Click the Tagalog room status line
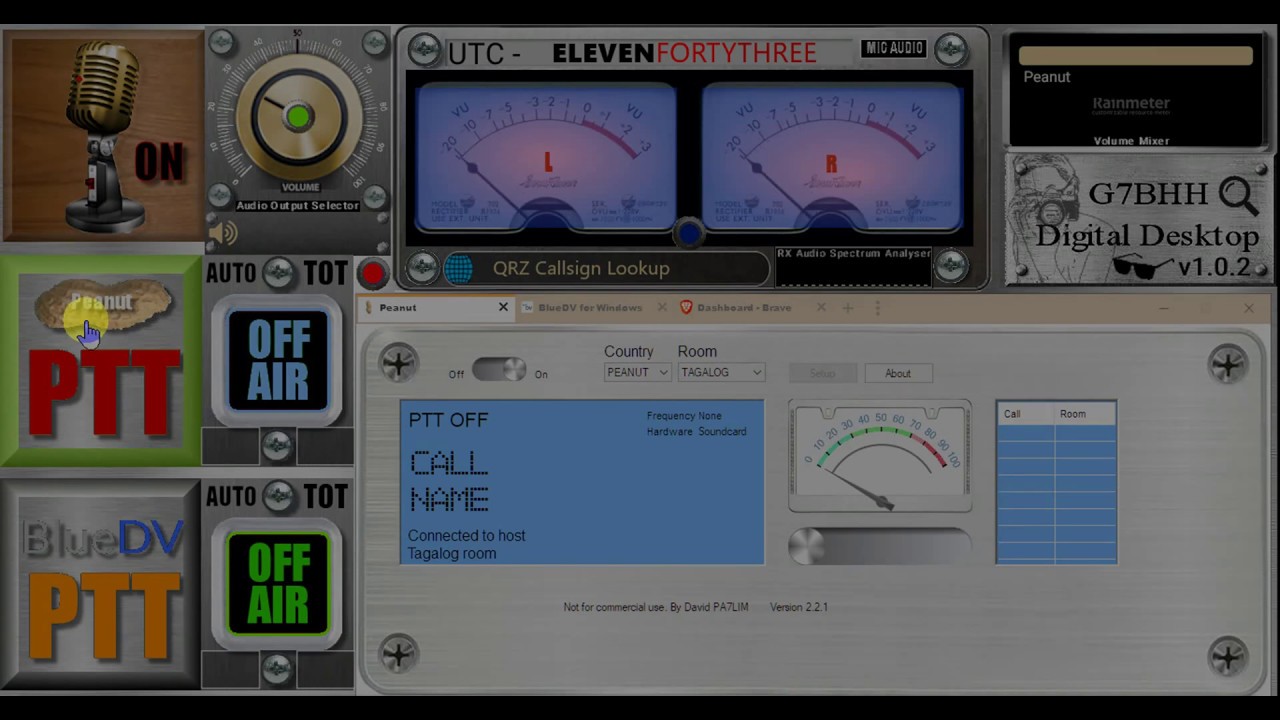Image resolution: width=1280 pixels, height=720 pixels. [x=452, y=554]
